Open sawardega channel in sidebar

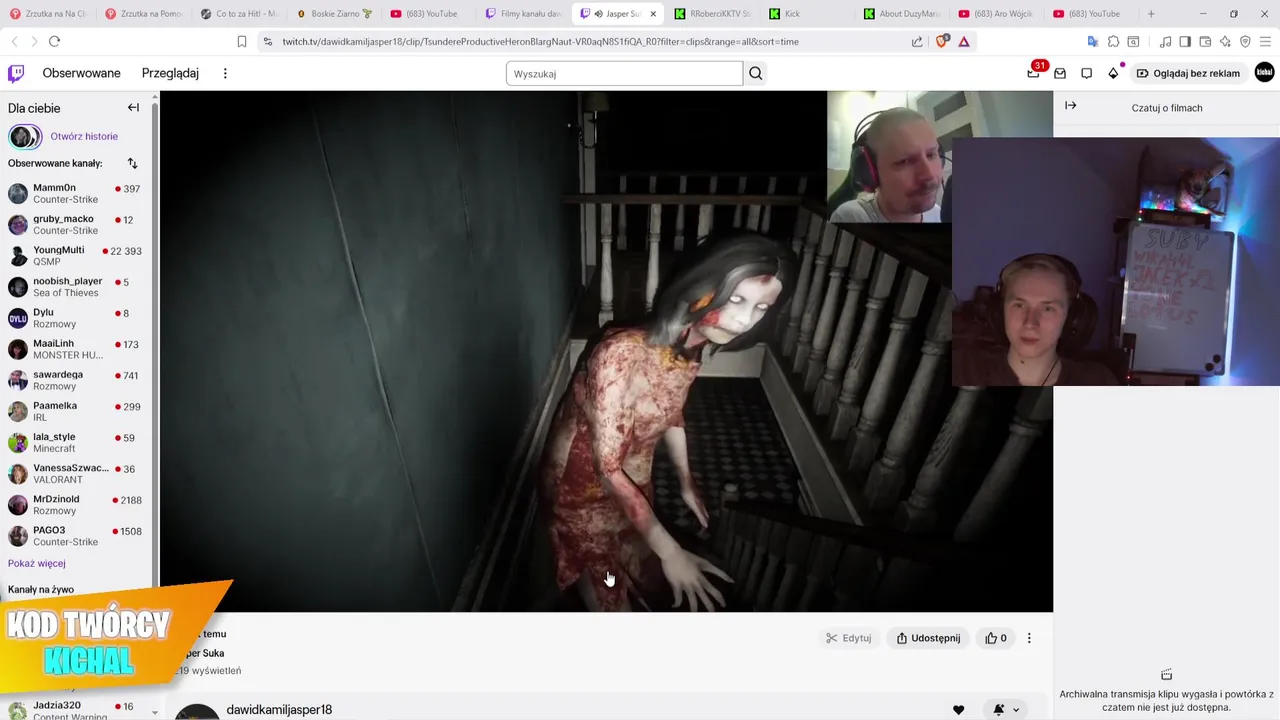(x=75, y=380)
